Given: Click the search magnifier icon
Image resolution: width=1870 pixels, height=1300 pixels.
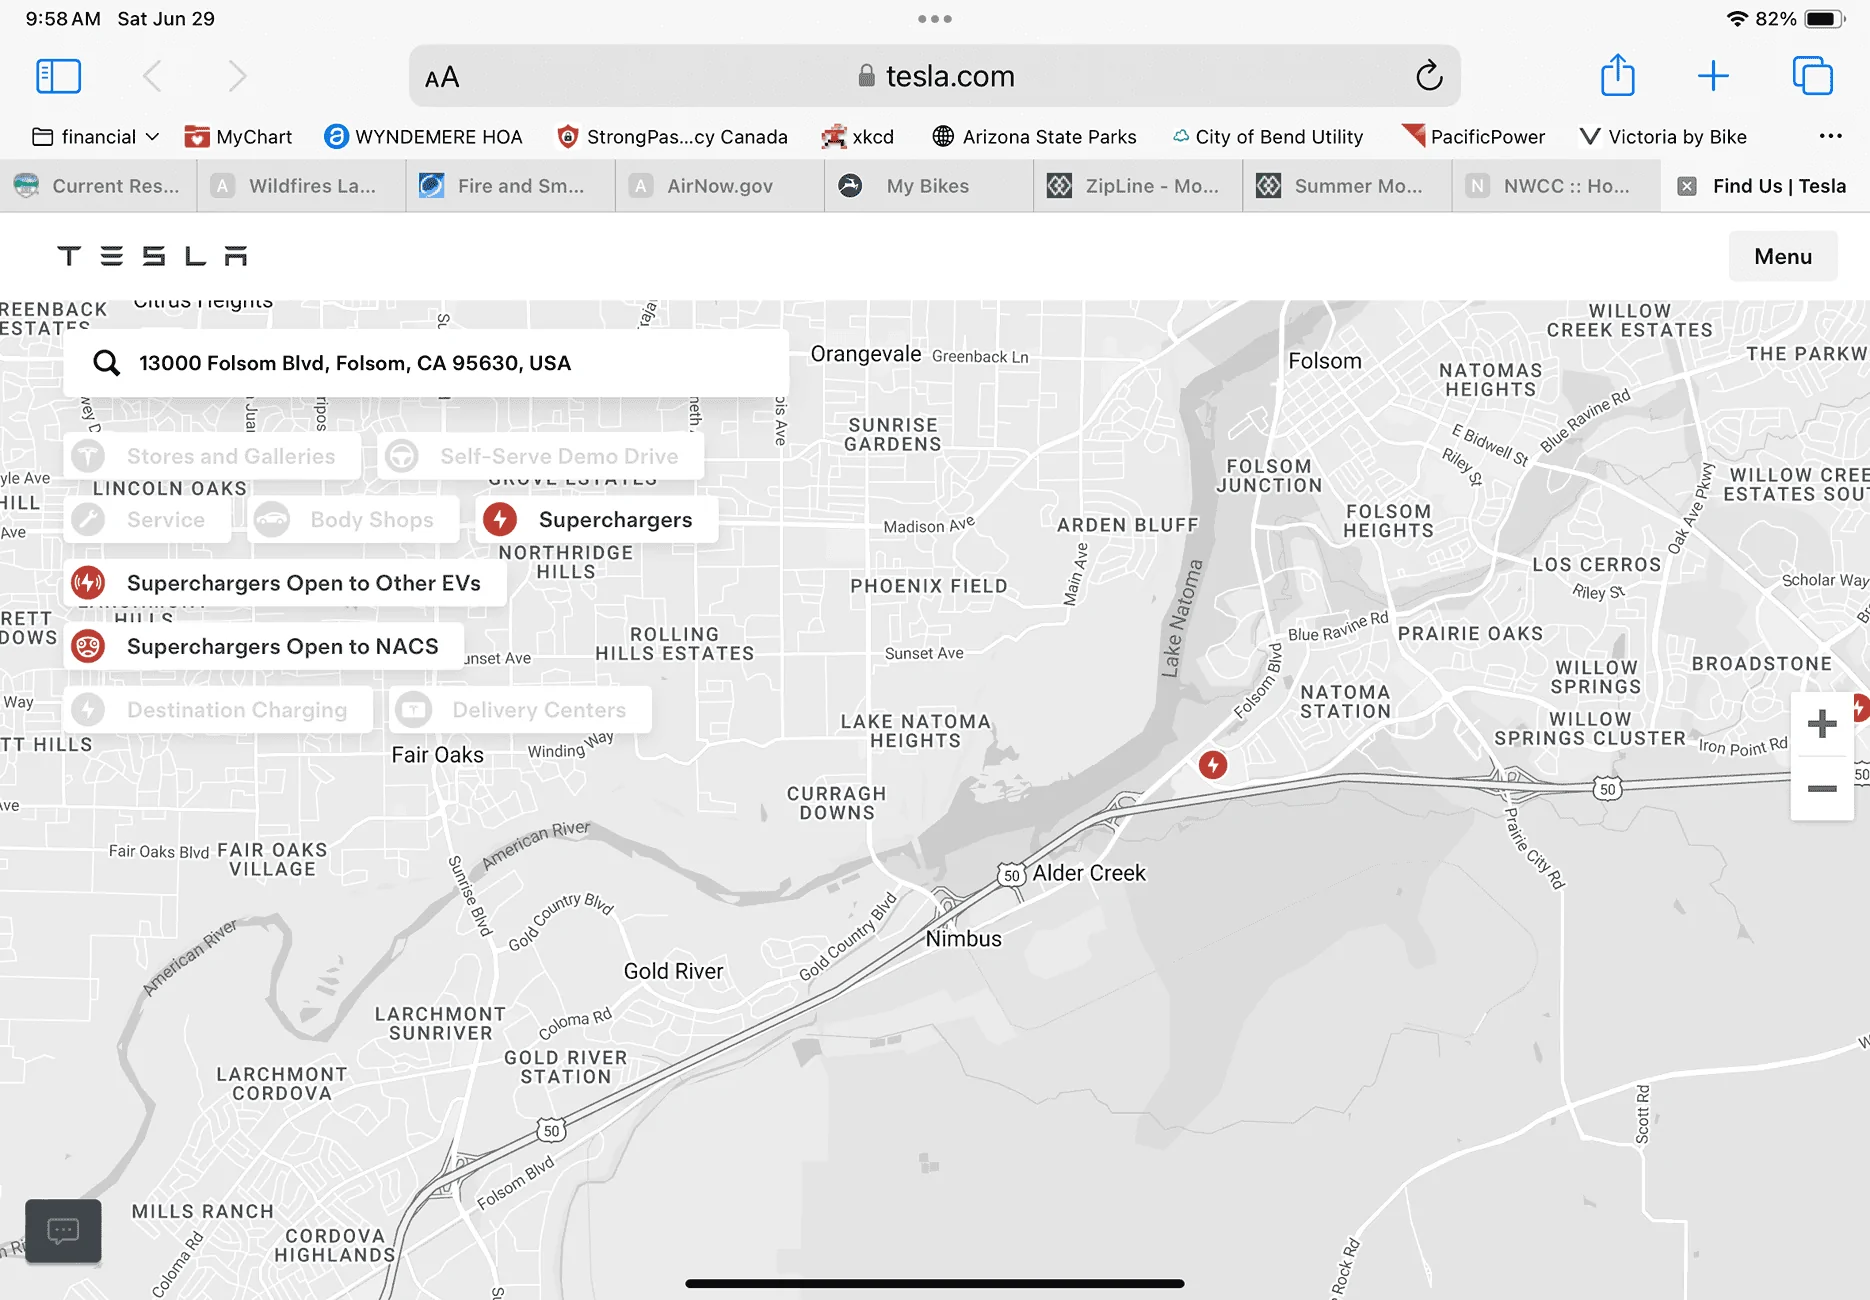Looking at the screenshot, I should pyautogui.click(x=107, y=363).
